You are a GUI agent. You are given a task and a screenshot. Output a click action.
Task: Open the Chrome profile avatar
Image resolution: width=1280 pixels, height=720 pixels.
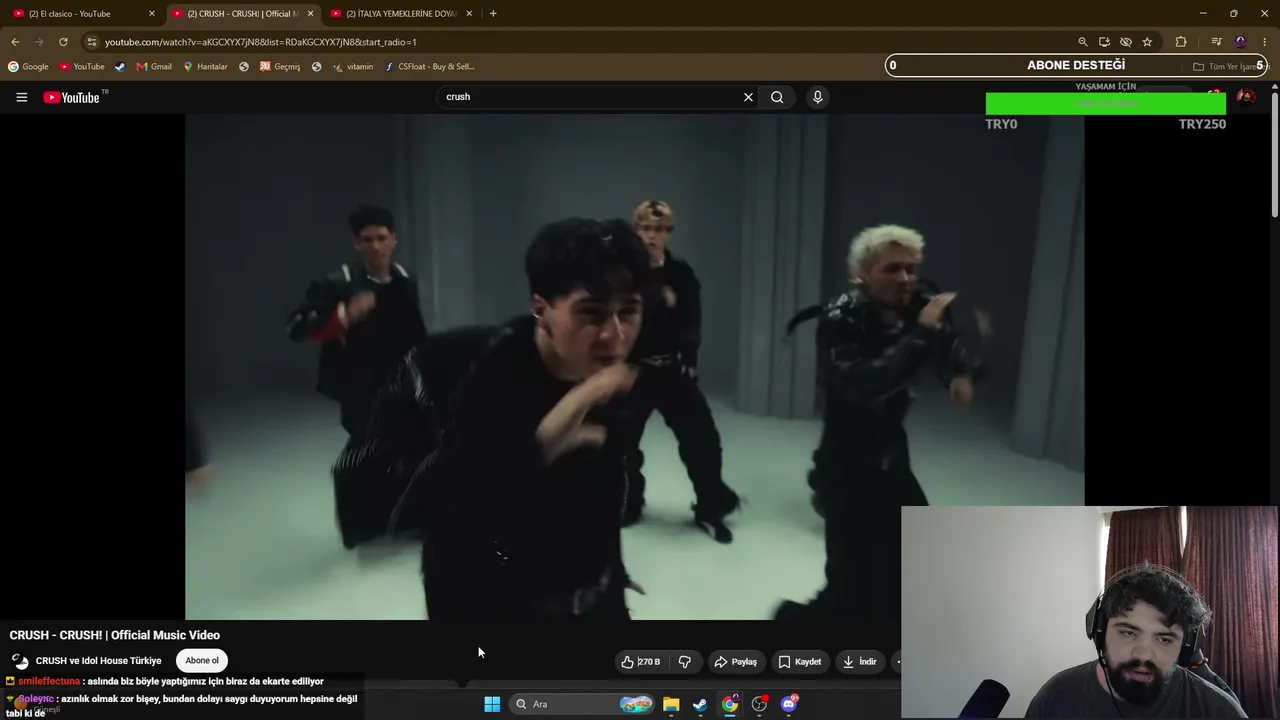(x=1241, y=42)
